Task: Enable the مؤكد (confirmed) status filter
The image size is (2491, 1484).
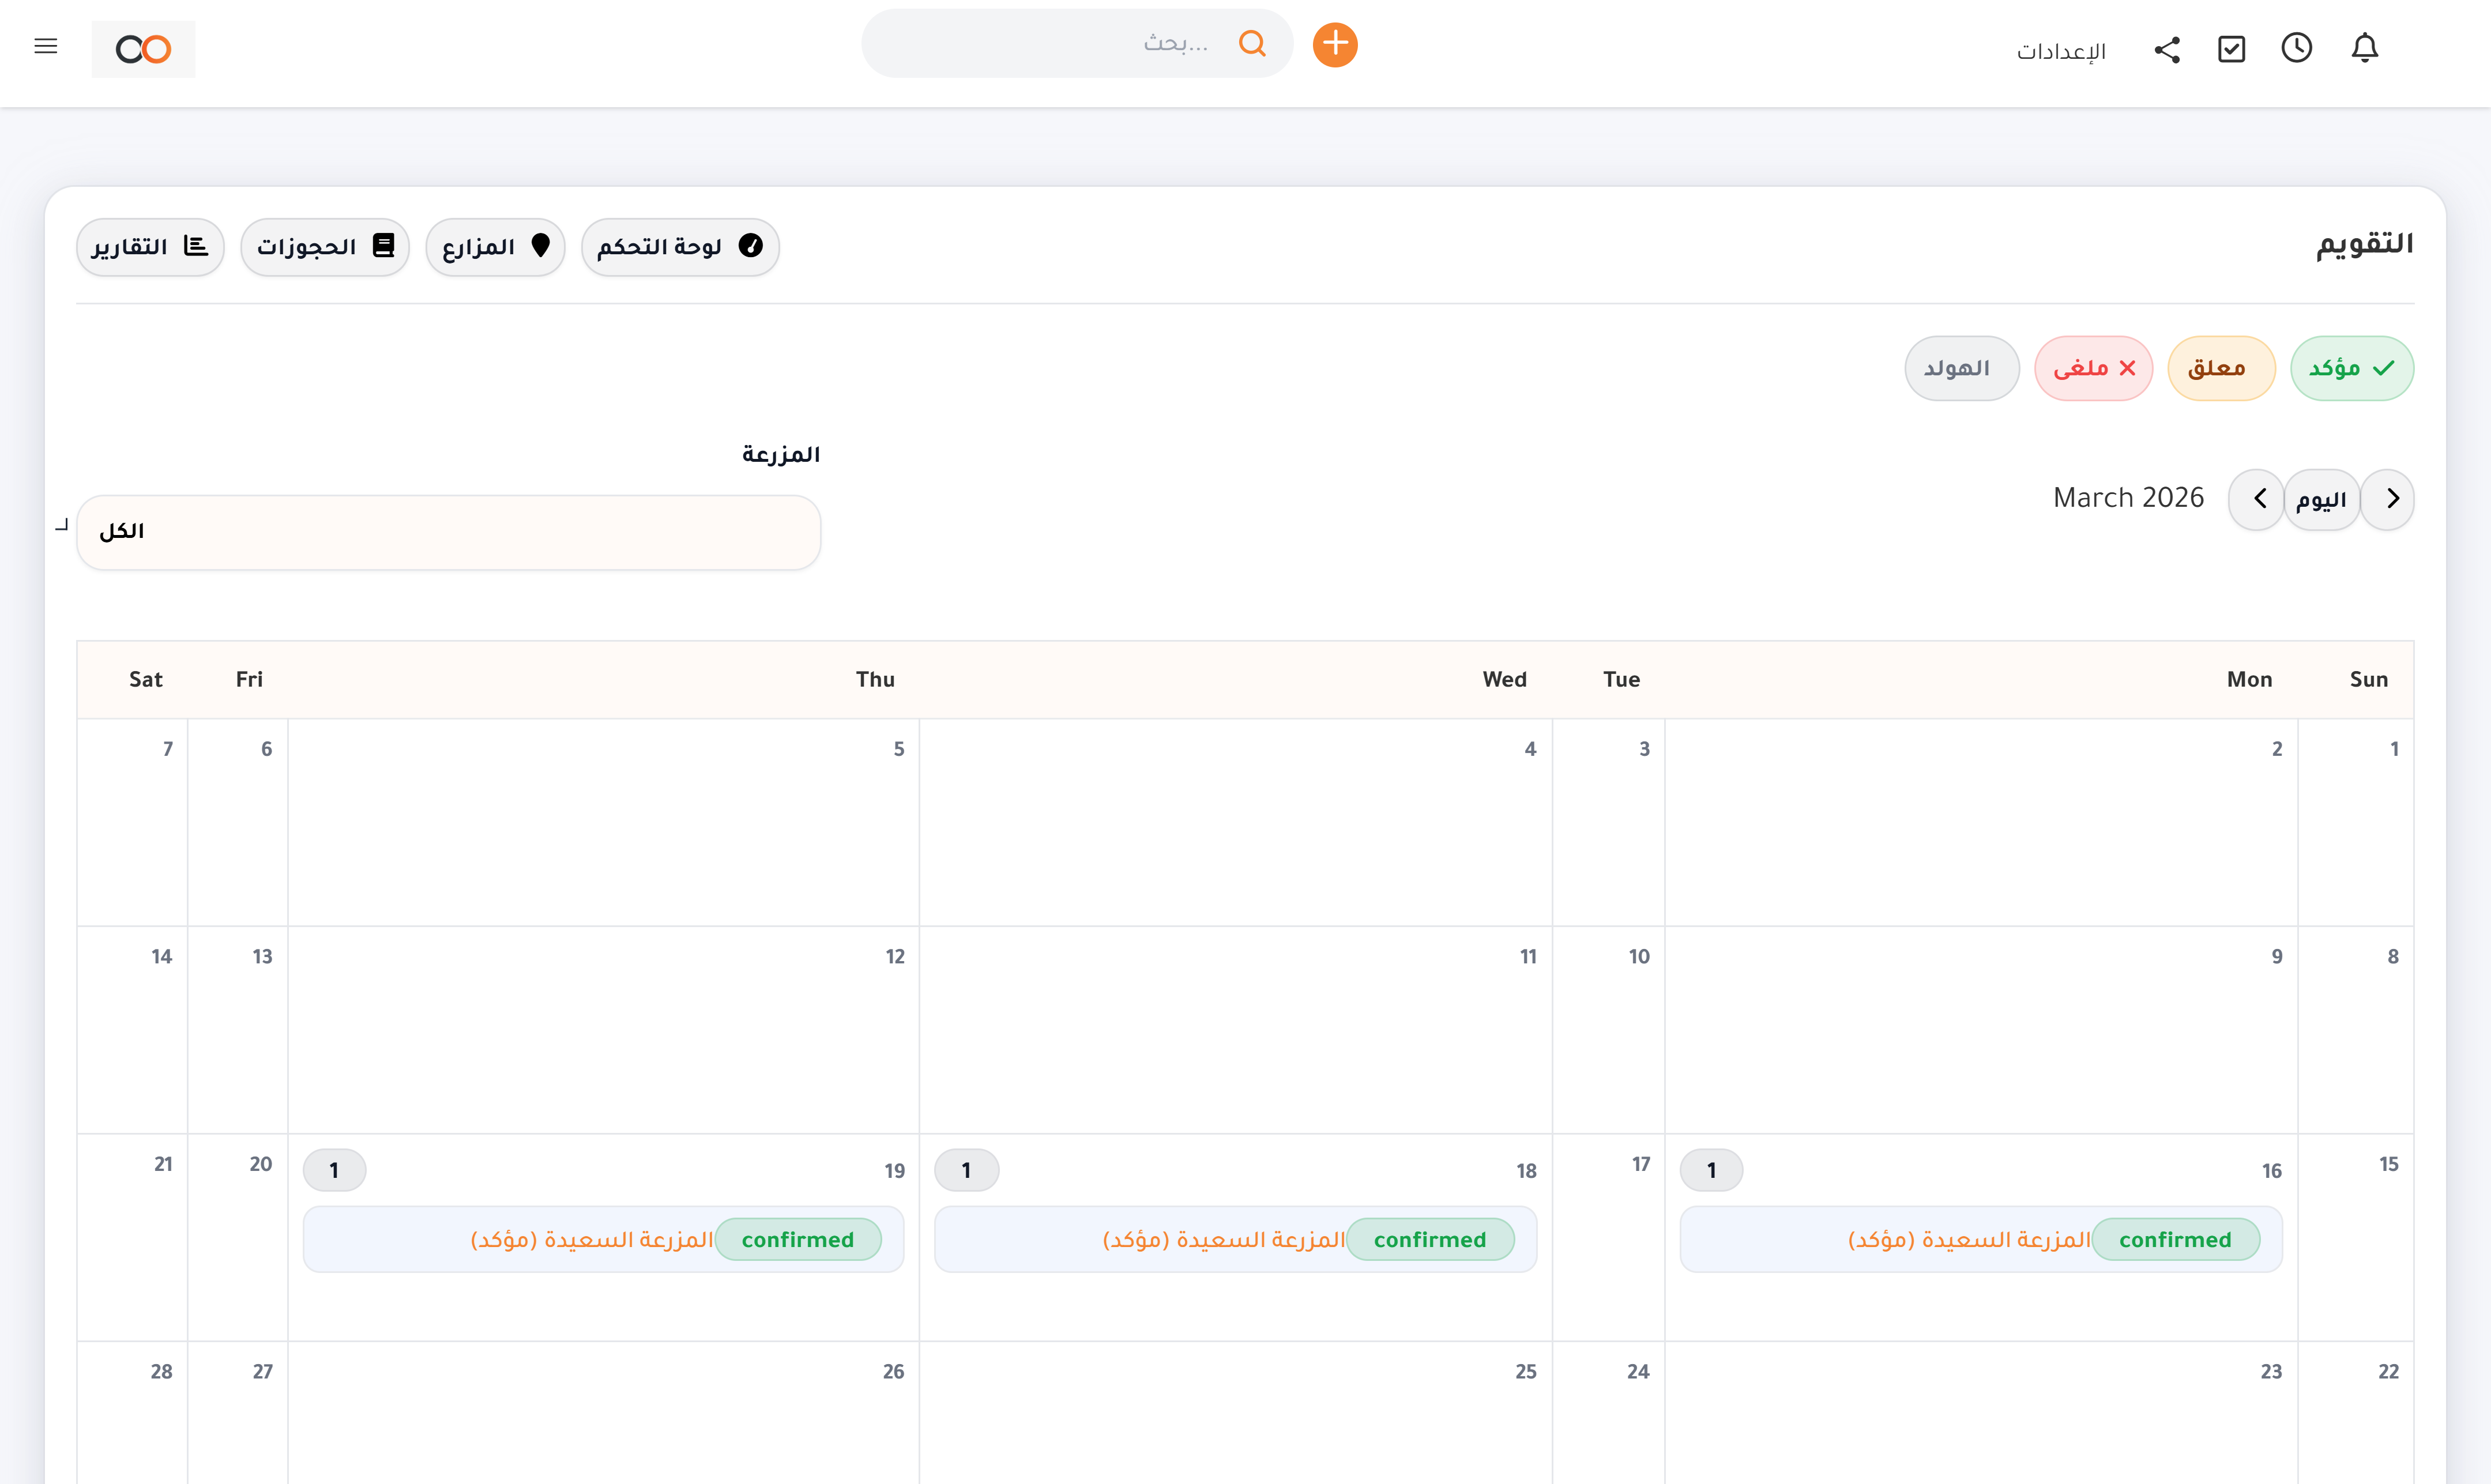Action: (2352, 368)
